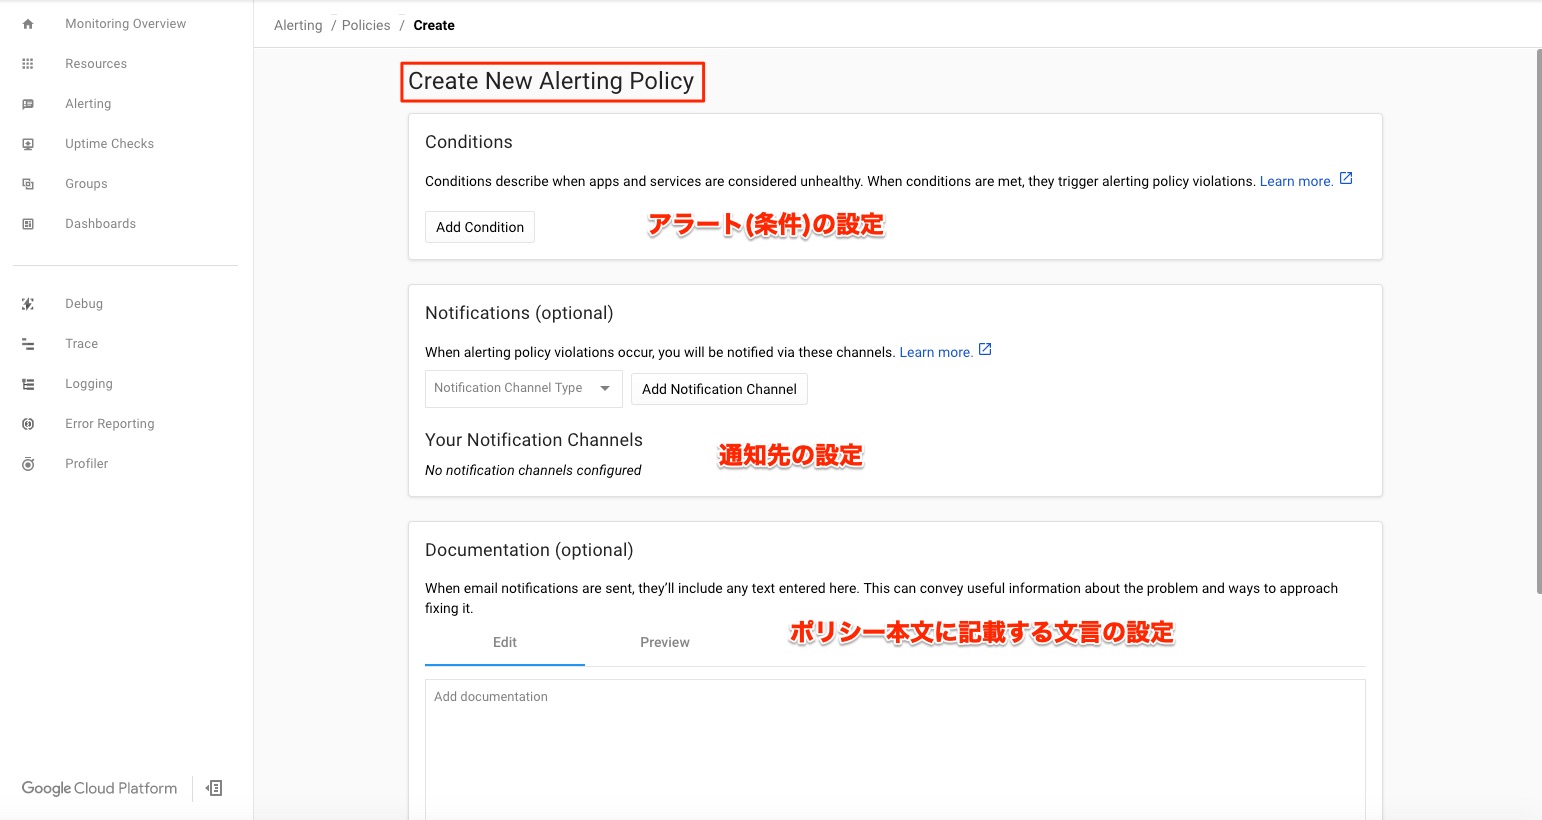The height and width of the screenshot is (820, 1542).
Task: Open the Profiler tool
Action: coord(87,463)
